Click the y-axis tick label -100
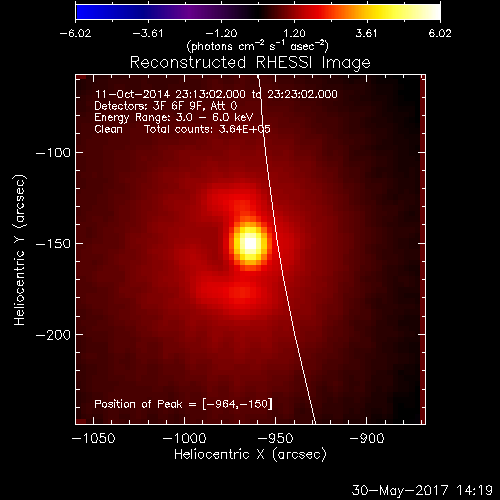Image resolution: width=500 pixels, height=500 pixels. (53, 153)
